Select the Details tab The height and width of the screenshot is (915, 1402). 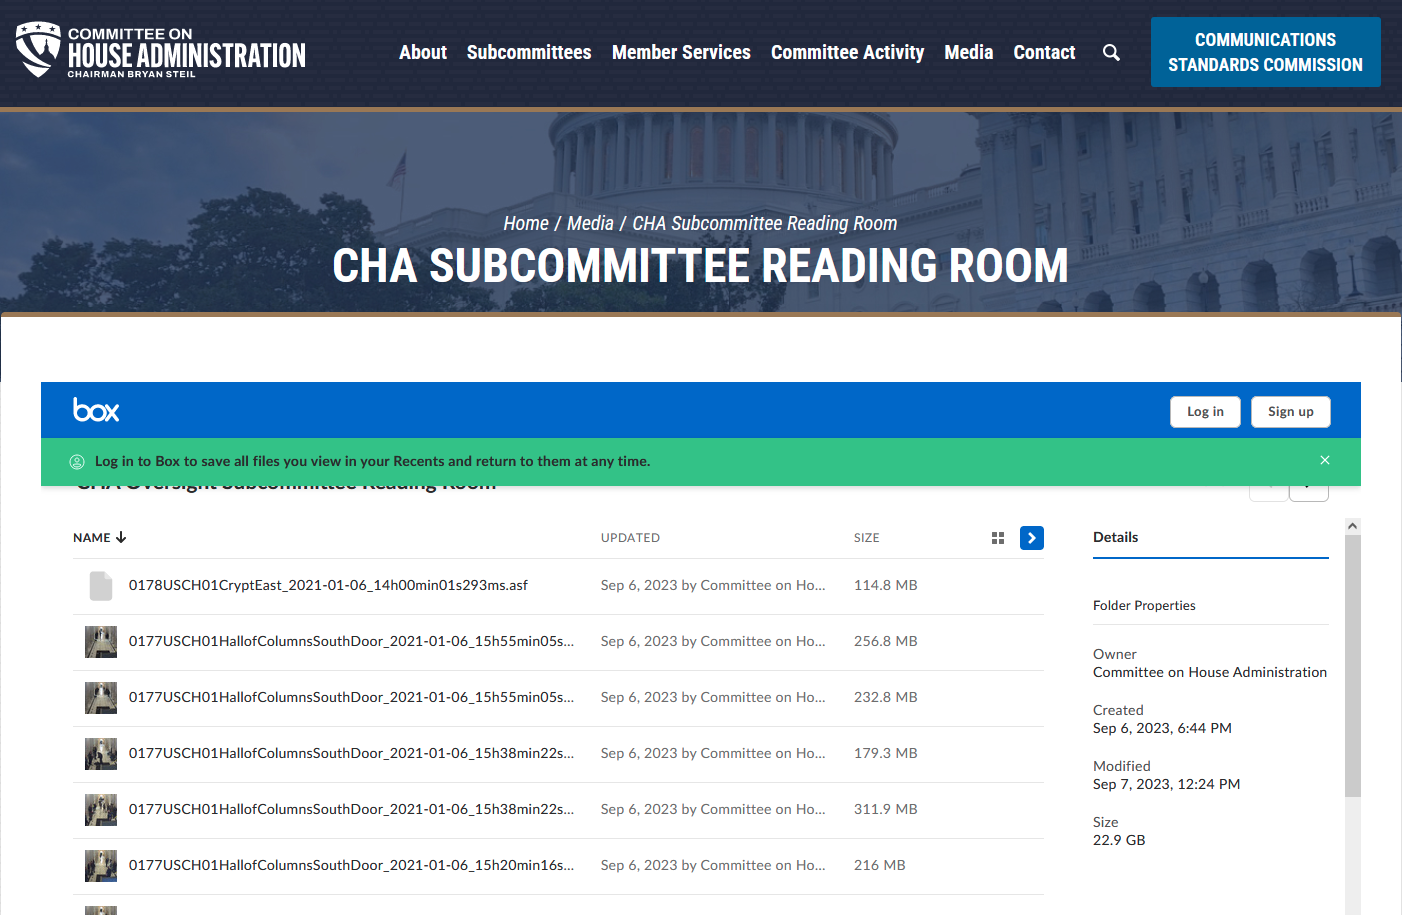pyautogui.click(x=1115, y=537)
